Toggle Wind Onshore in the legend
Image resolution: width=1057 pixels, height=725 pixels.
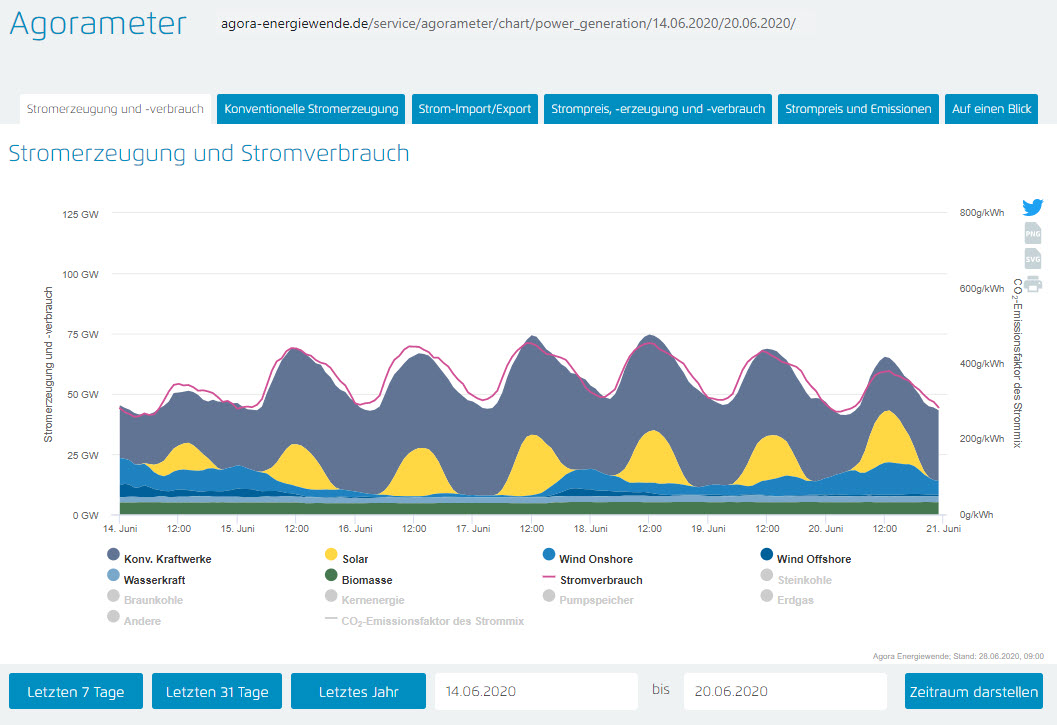point(595,559)
